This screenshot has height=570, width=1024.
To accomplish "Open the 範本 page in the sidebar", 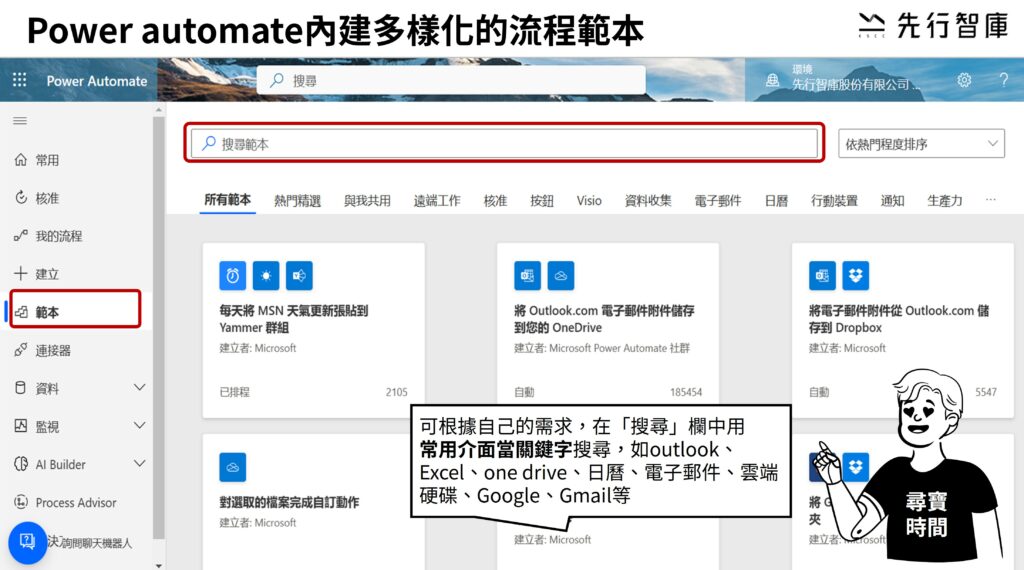I will tap(76, 311).
